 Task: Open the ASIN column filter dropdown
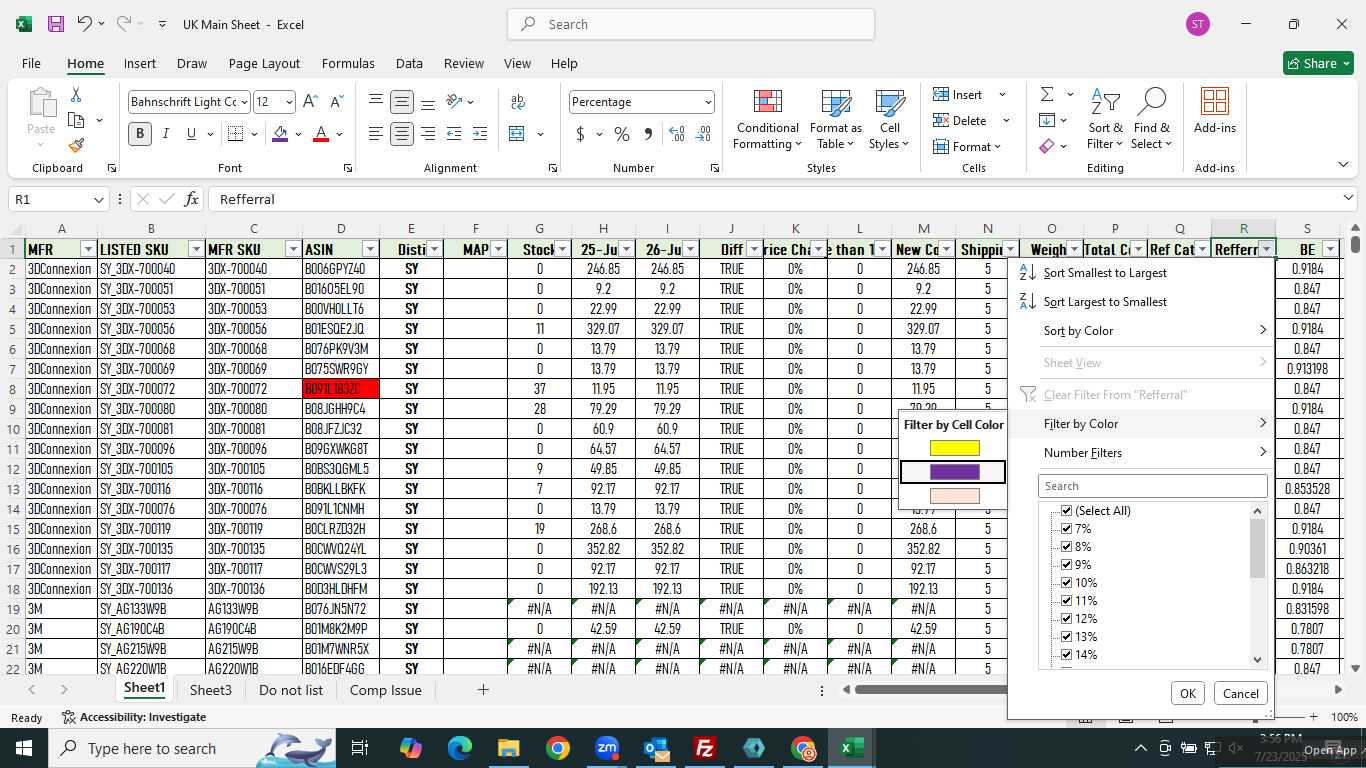(370, 249)
